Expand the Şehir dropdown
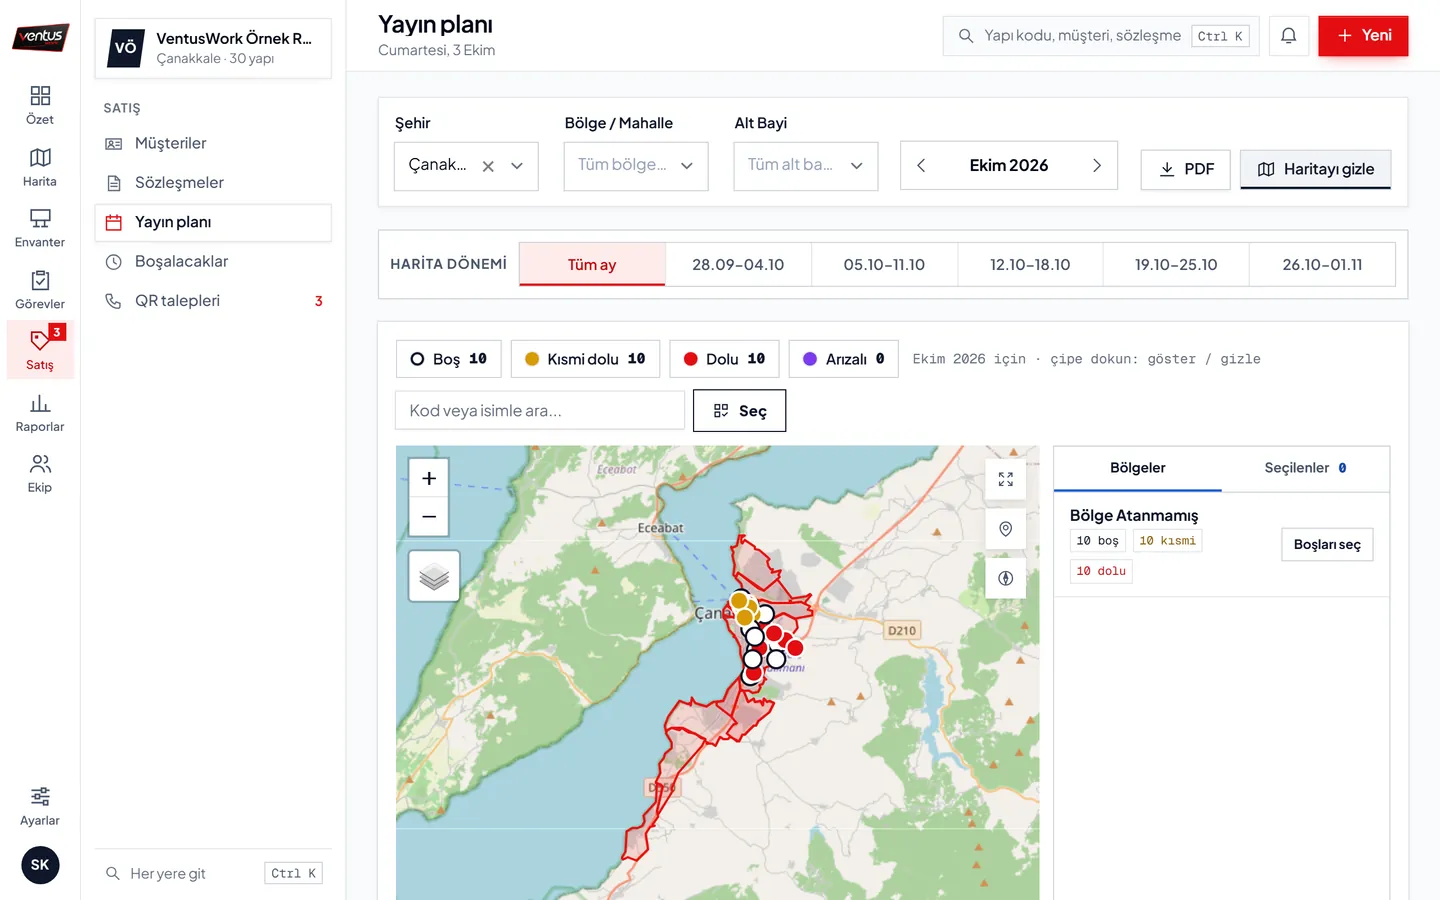The height and width of the screenshot is (900, 1440). 517,166
